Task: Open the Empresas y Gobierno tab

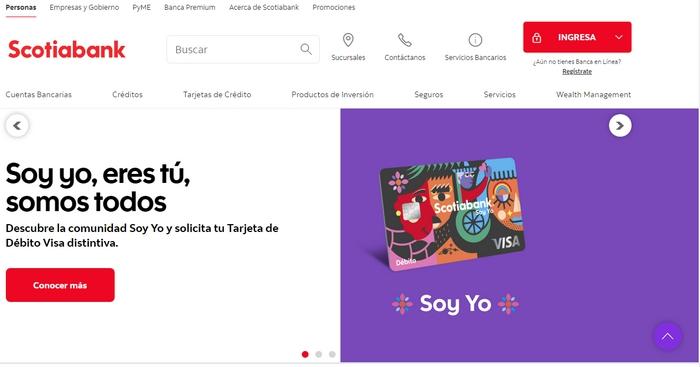Action: pyautogui.click(x=84, y=8)
